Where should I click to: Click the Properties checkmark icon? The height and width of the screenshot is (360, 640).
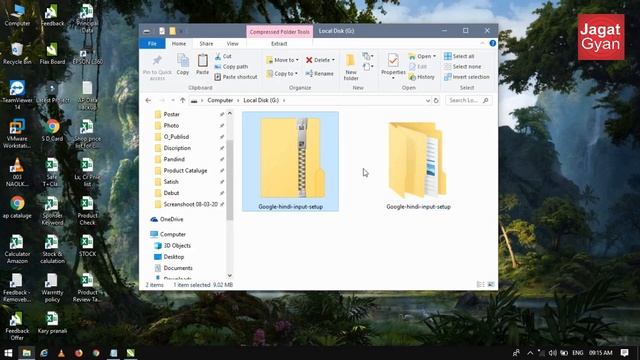[393, 61]
